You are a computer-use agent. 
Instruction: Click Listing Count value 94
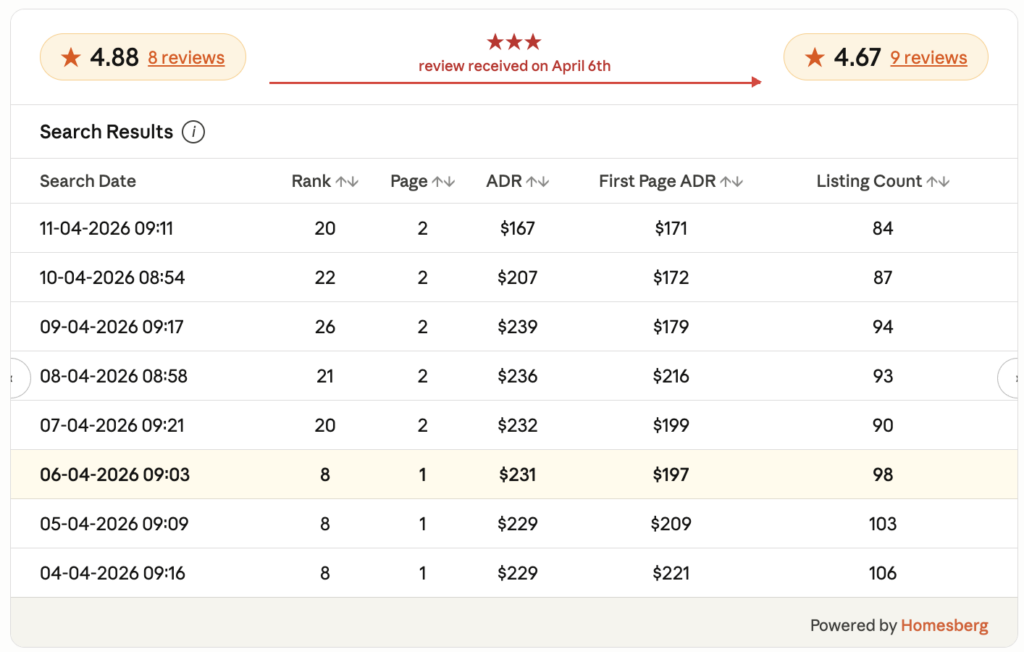click(x=882, y=327)
